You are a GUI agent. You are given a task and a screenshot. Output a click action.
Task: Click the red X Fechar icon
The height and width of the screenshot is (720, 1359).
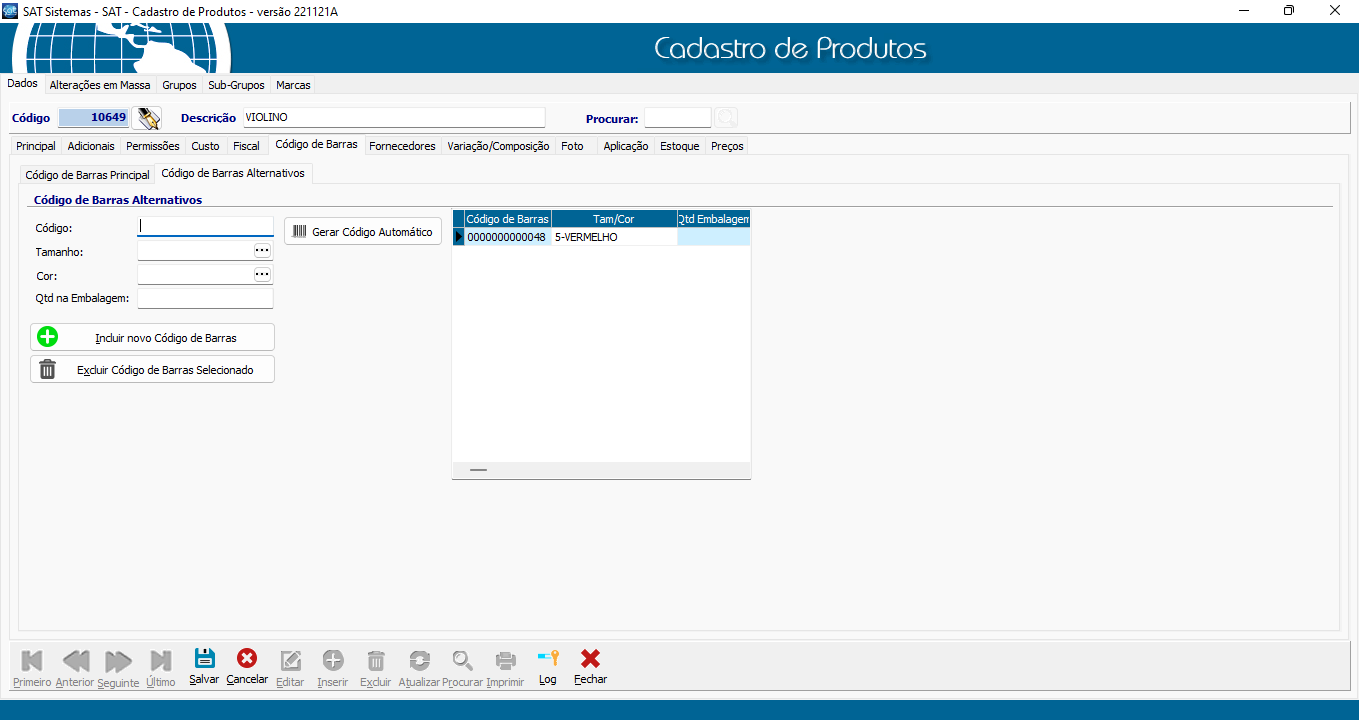pos(590,659)
